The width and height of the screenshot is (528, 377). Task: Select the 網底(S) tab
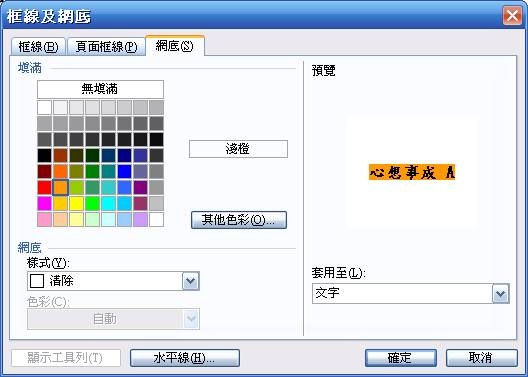pos(174,46)
